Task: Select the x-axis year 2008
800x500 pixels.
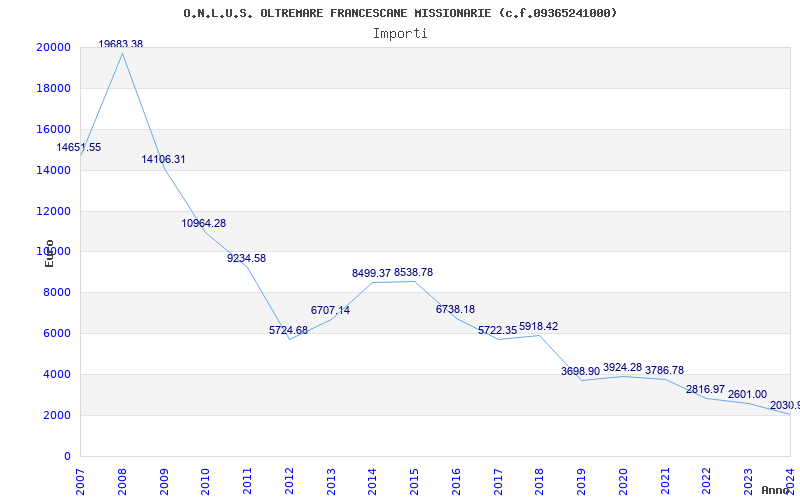Action: pos(122,481)
